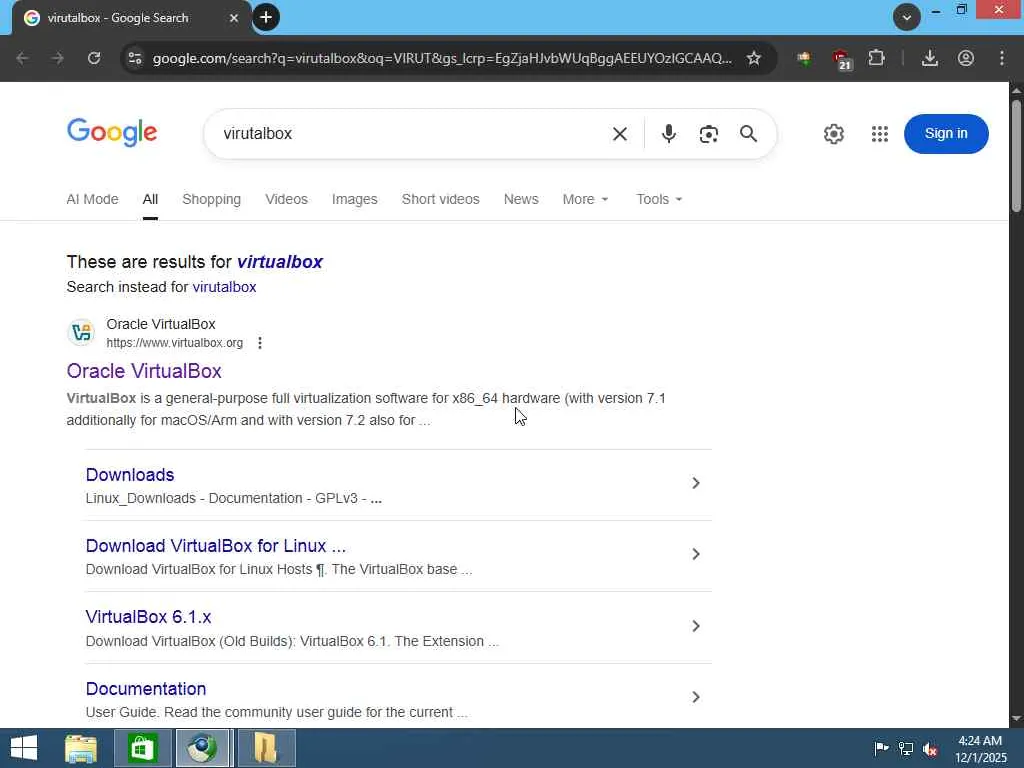Image resolution: width=1024 pixels, height=768 pixels.
Task: Open the yellow folder taskbar icon
Action: click(266, 748)
